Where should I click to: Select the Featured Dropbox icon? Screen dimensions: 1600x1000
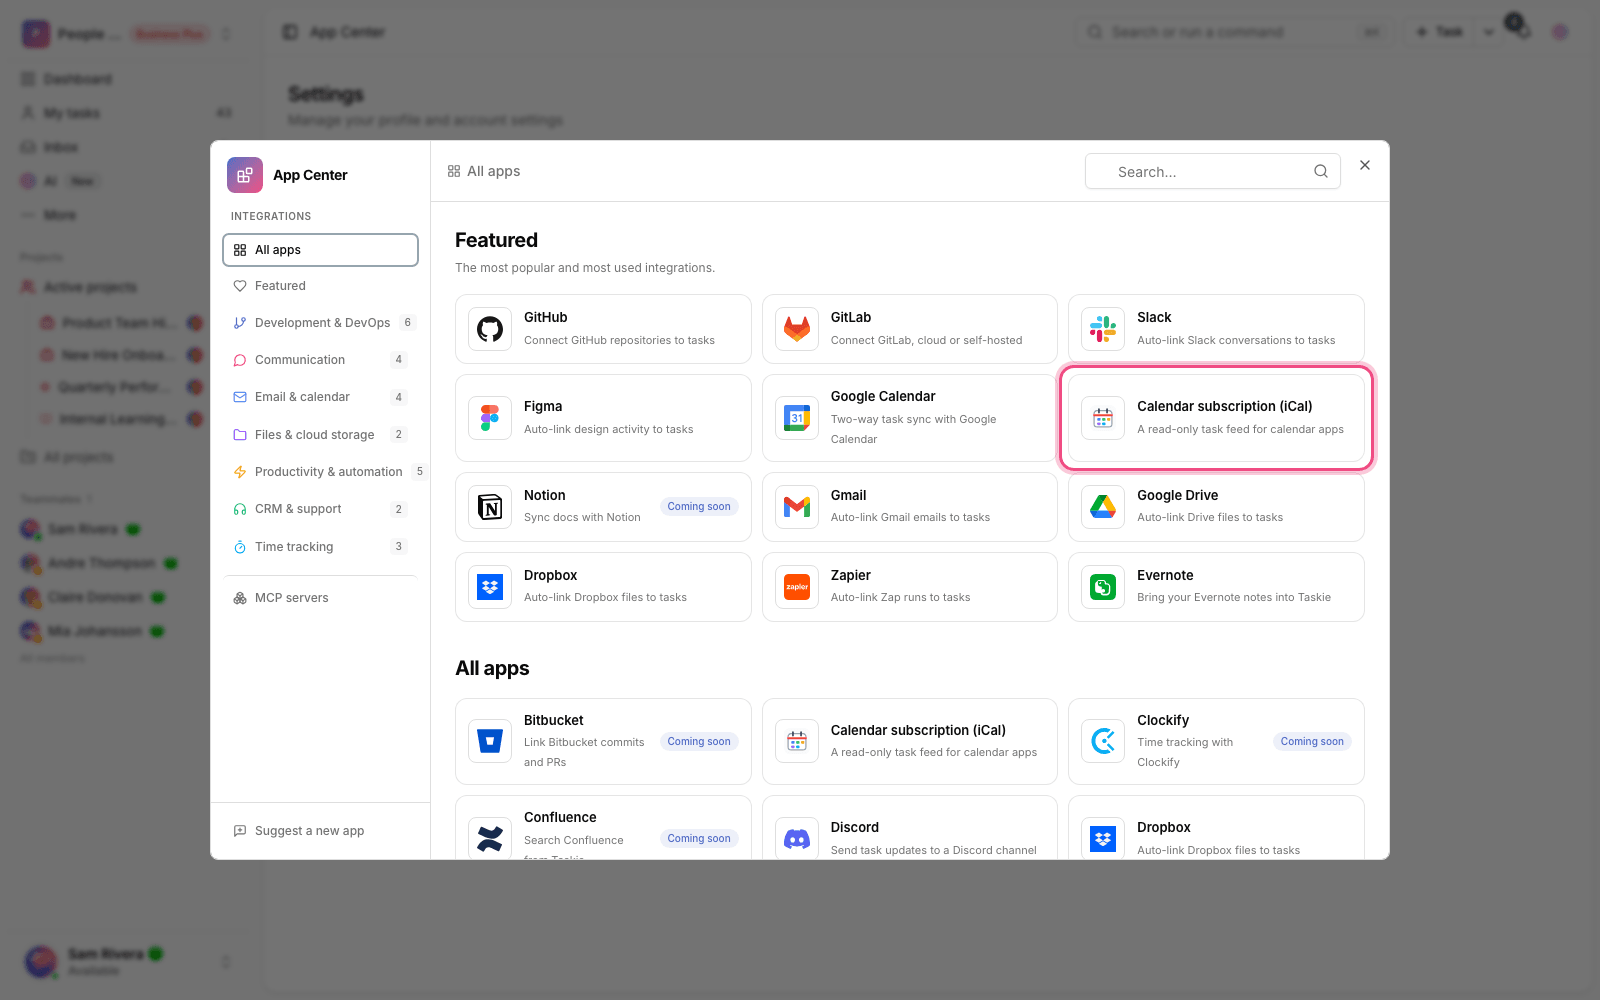(490, 587)
